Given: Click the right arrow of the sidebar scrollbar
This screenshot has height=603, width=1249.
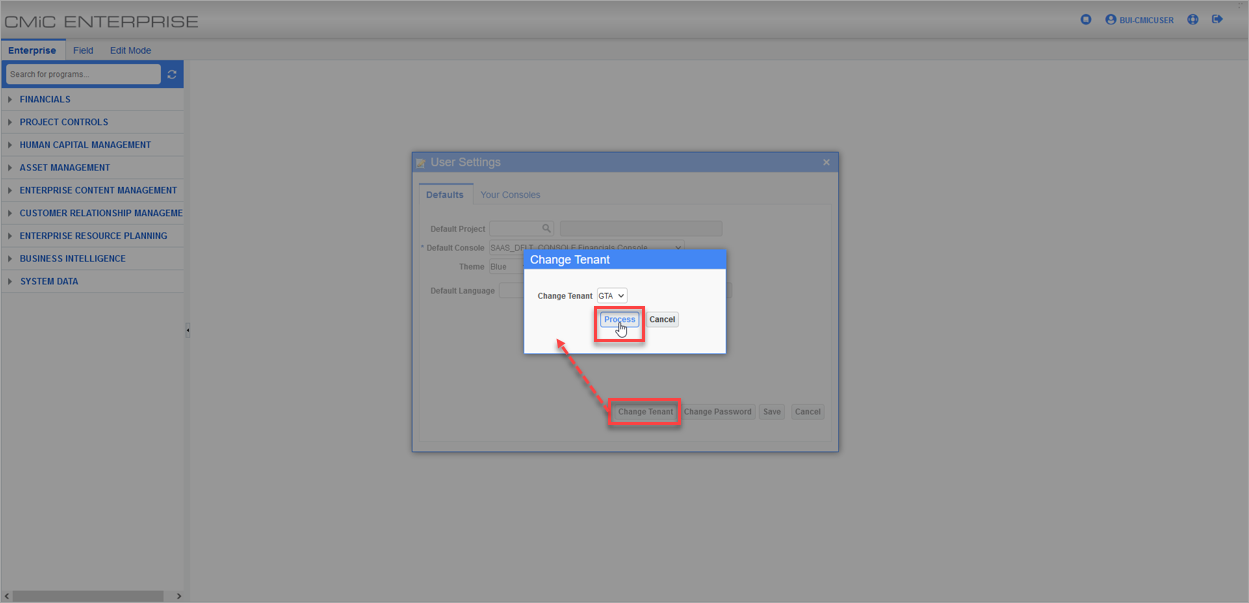Looking at the screenshot, I should pos(178,596).
